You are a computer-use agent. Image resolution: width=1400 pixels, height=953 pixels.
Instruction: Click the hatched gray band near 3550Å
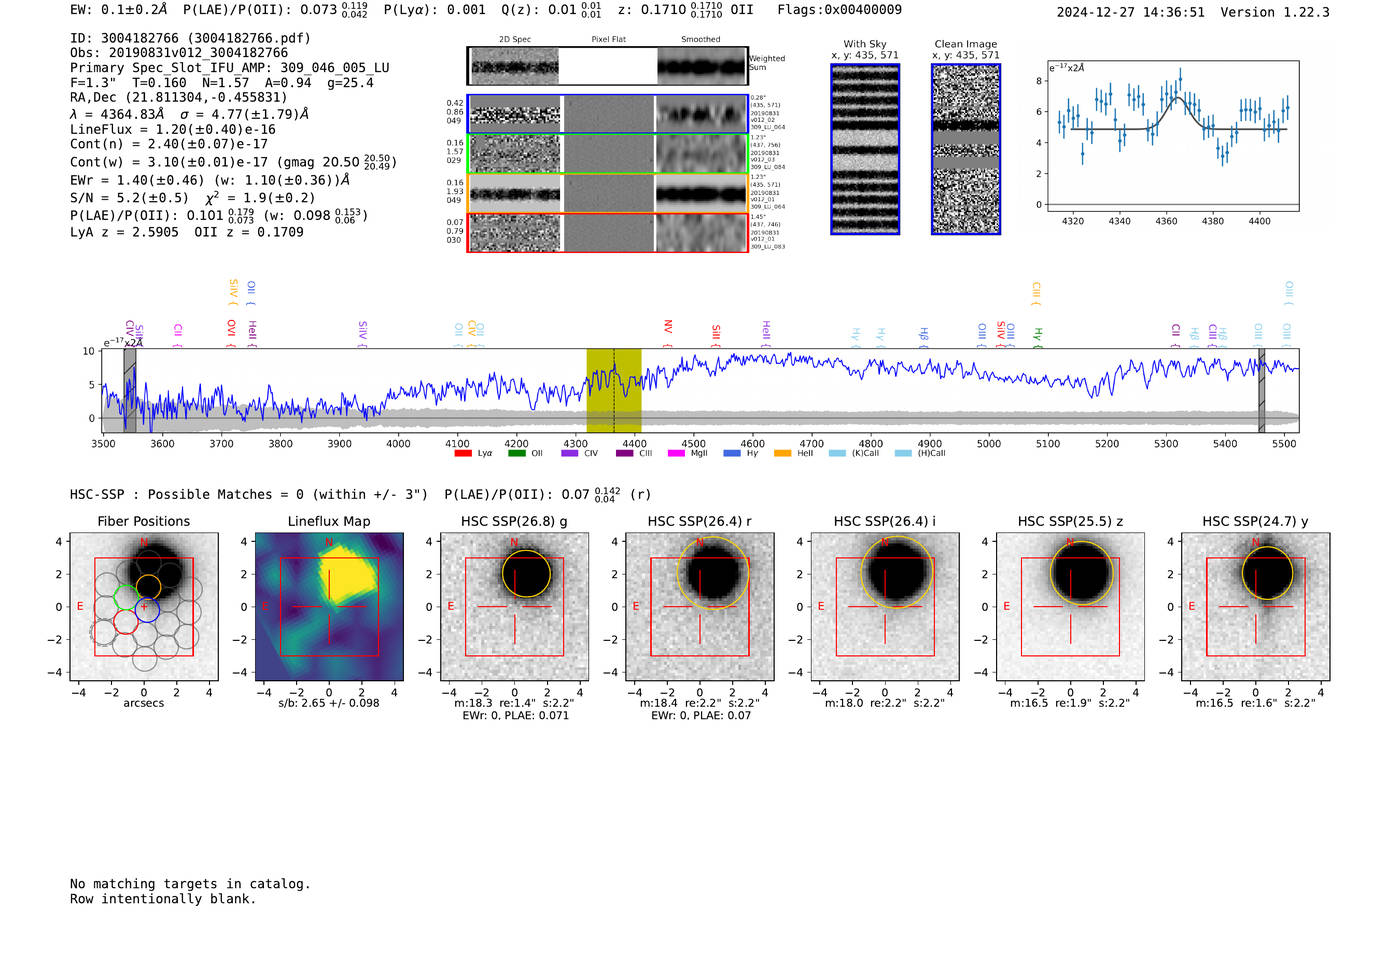pyautogui.click(x=130, y=391)
